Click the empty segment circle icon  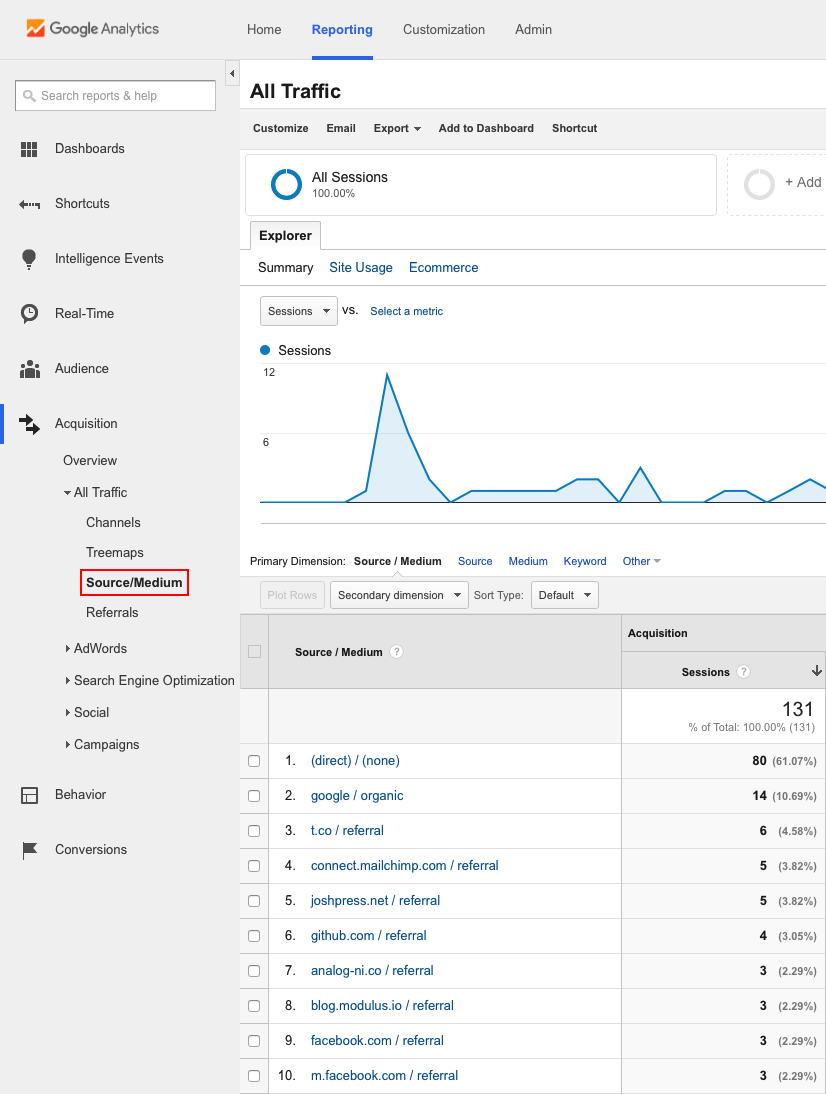pos(759,185)
